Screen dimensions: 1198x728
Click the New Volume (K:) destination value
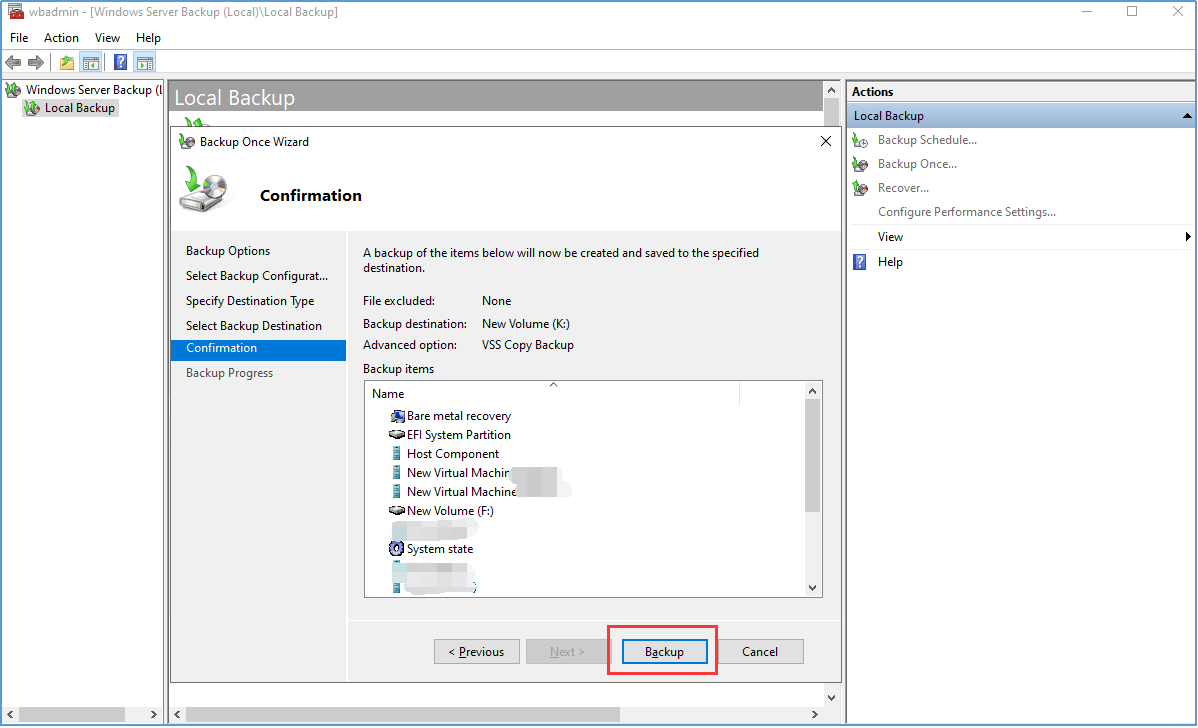point(526,324)
